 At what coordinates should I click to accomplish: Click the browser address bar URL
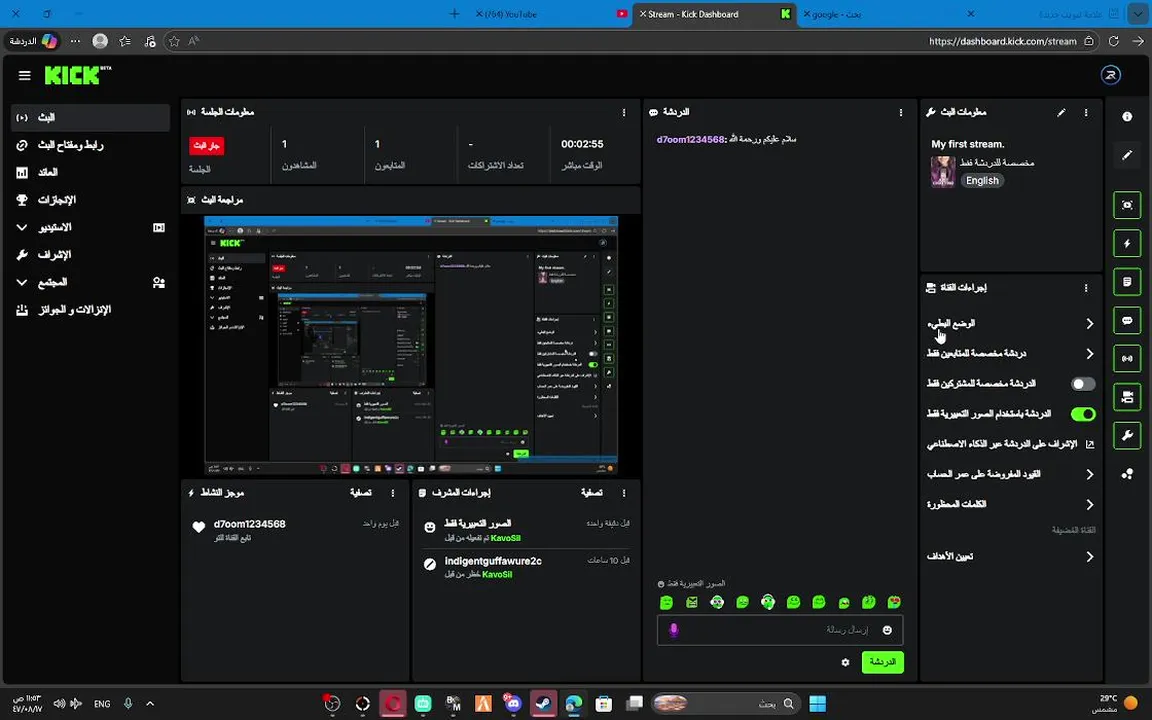tap(1002, 41)
